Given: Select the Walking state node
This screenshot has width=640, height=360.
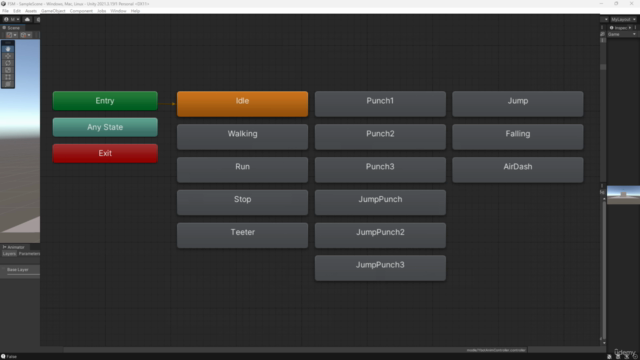Looking at the screenshot, I should [242, 137].
